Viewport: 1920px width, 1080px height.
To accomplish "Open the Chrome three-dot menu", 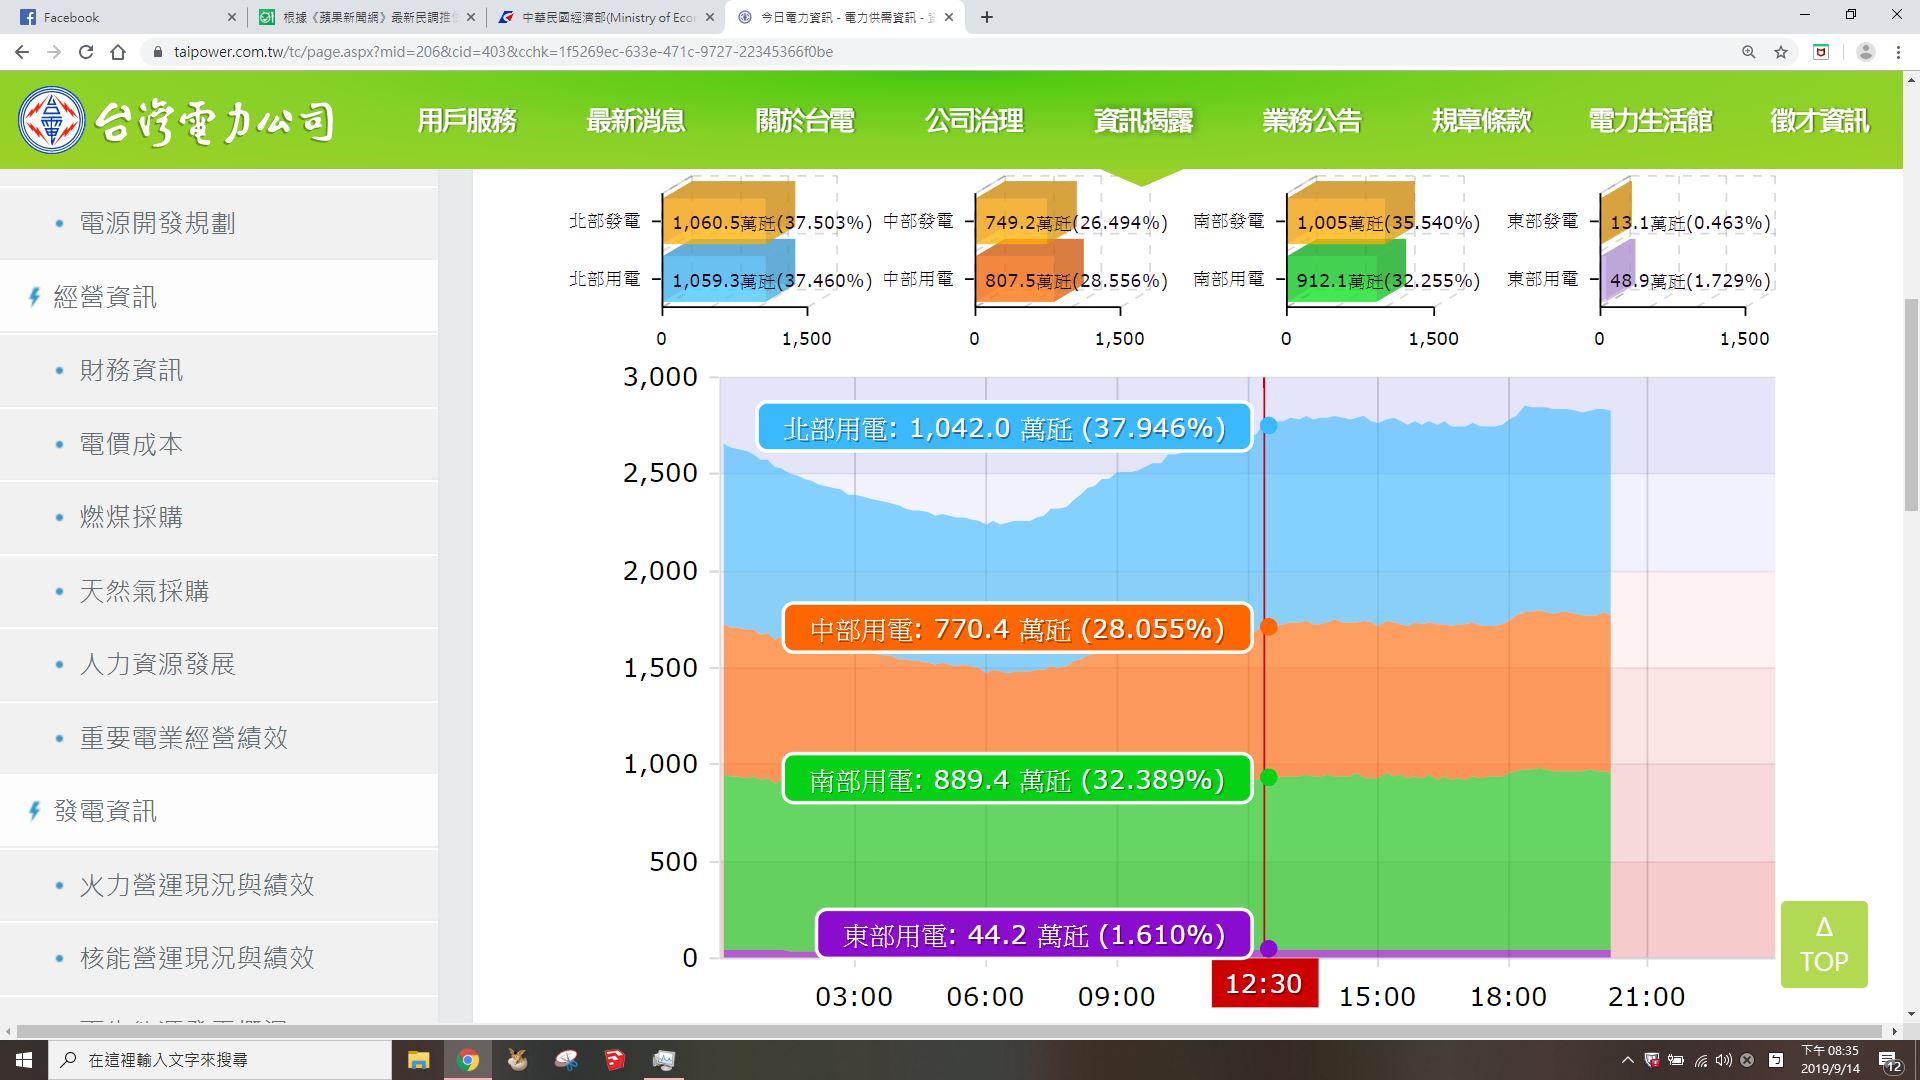I will pyautogui.click(x=1898, y=52).
